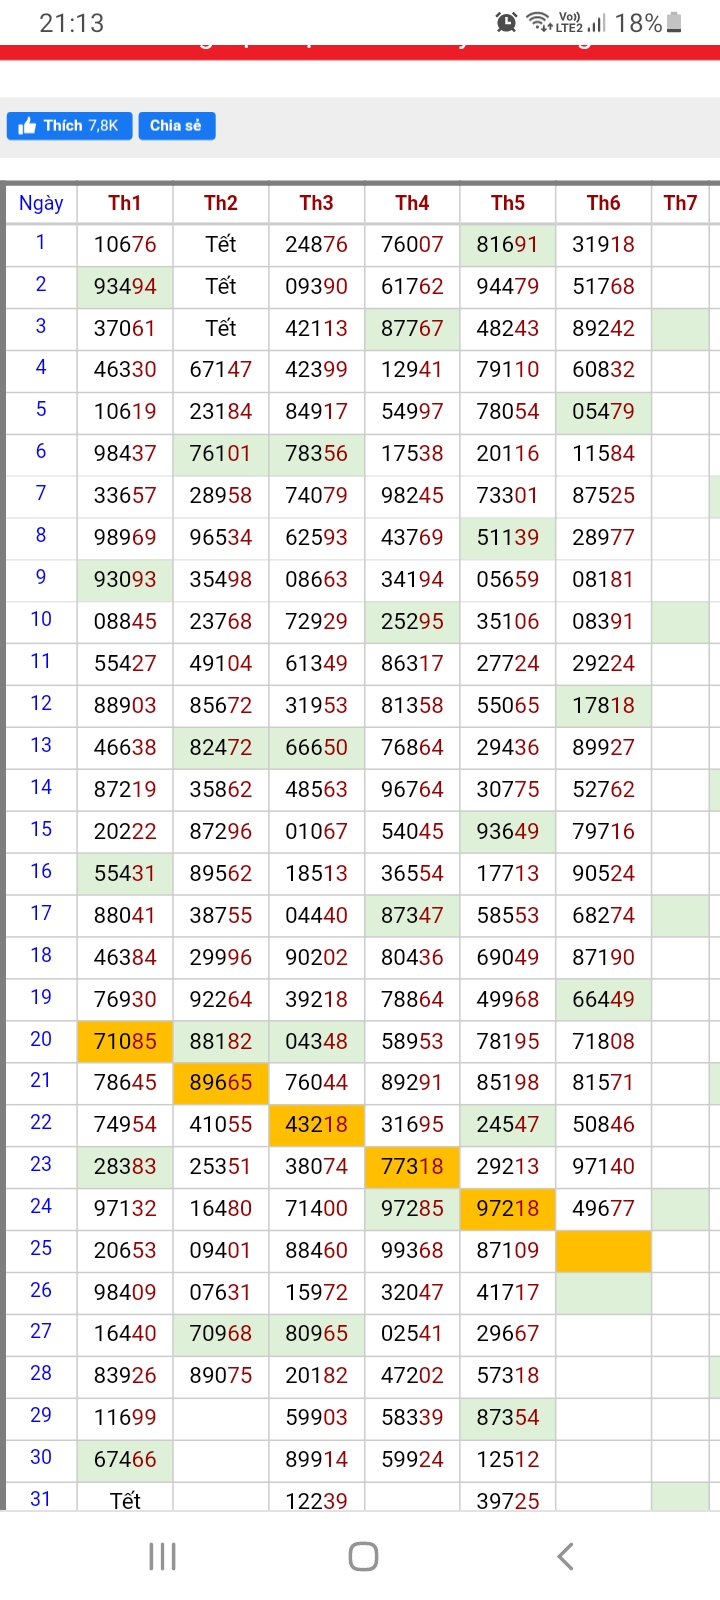Tap Android recent apps navigation icon

[162, 1556]
